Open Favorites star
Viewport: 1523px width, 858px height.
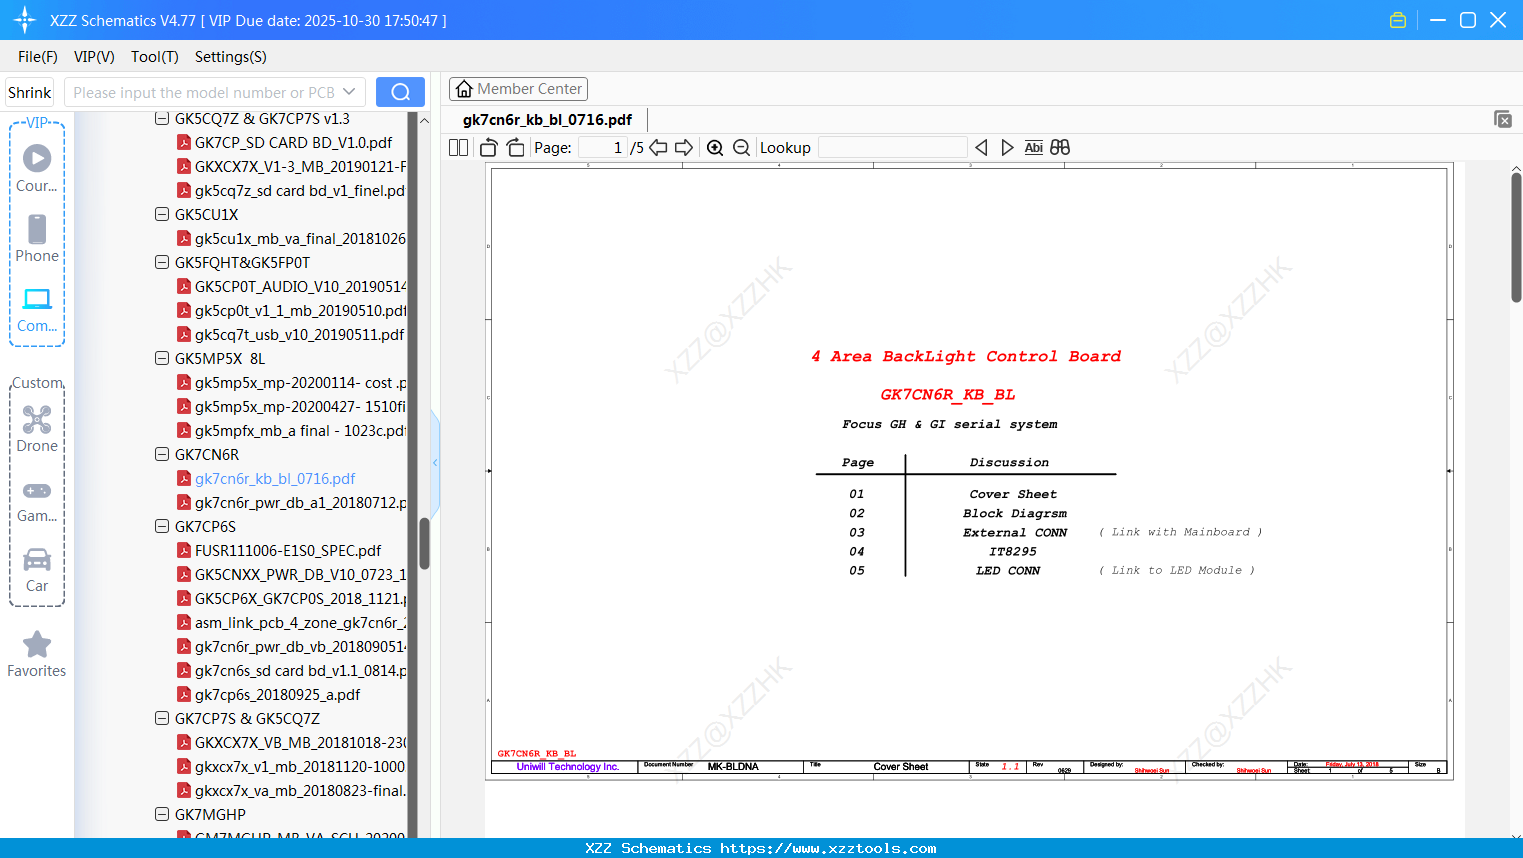tap(37, 654)
